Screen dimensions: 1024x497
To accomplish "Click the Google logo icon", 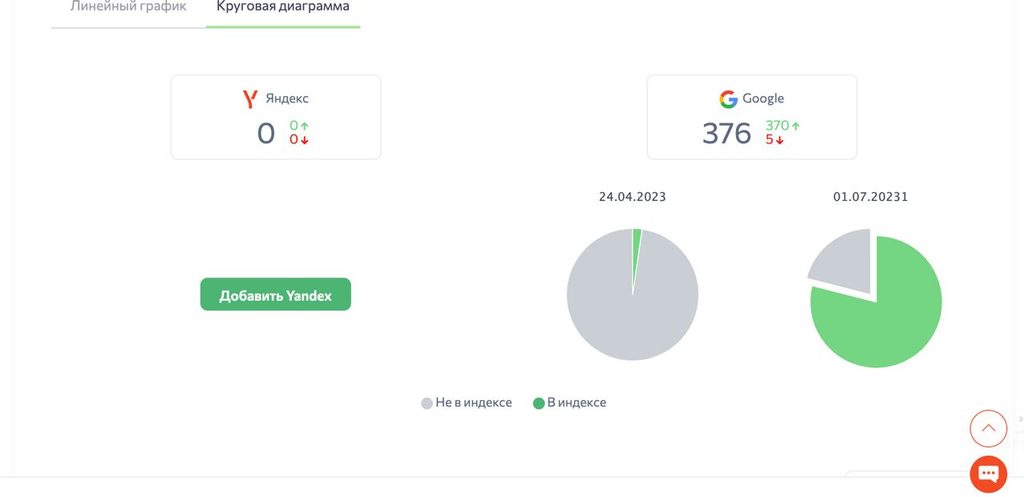I will click(x=728, y=99).
